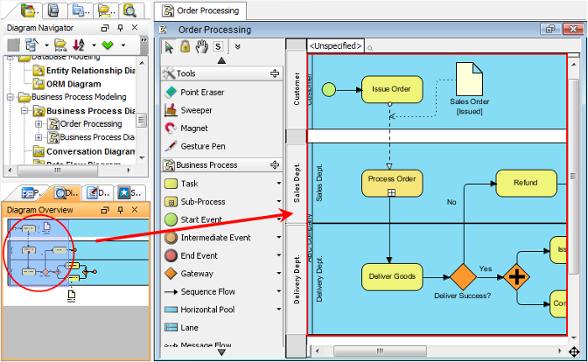Viewport: 588px width, 362px height.
Task: Click the green checkmark in Diagram Navigator toolbar
Action: pos(108,45)
